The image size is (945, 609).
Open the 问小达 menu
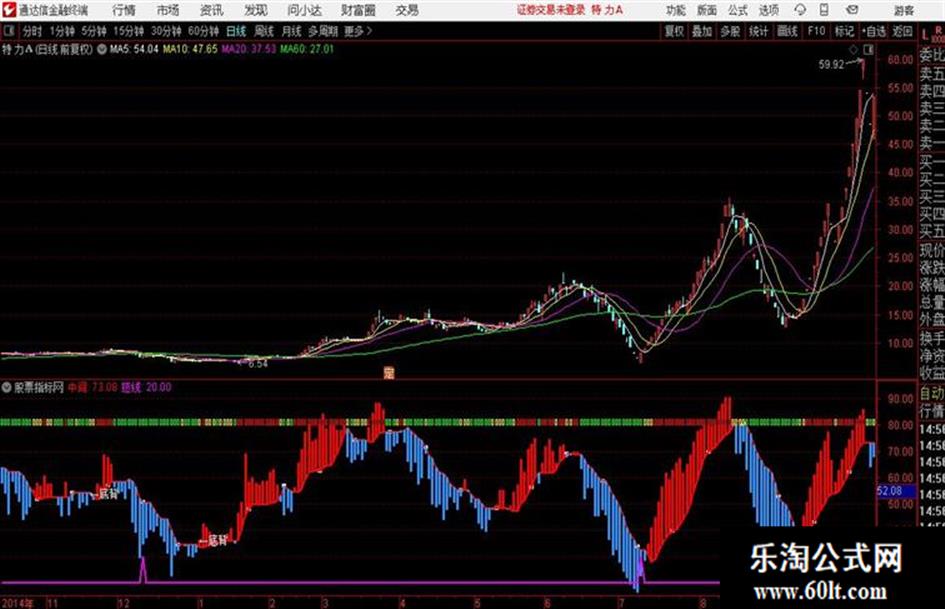click(304, 10)
